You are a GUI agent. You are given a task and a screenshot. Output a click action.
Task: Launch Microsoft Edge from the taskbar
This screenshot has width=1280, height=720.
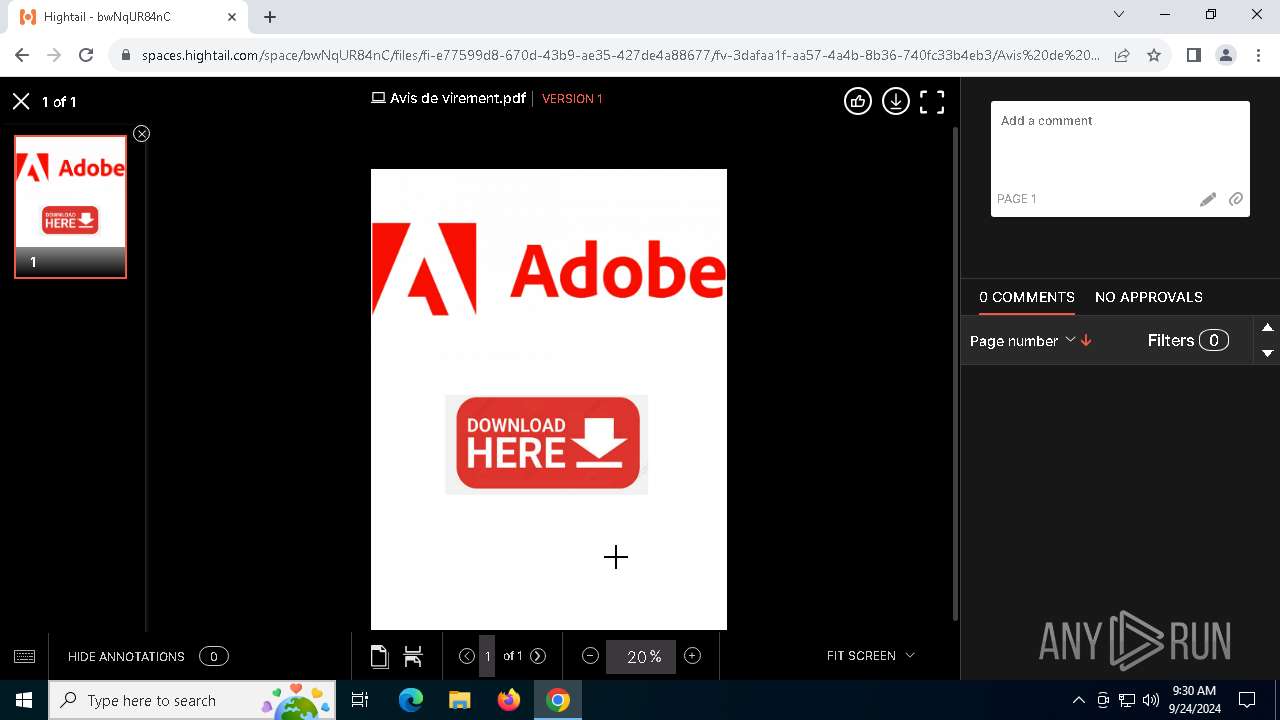pos(411,700)
